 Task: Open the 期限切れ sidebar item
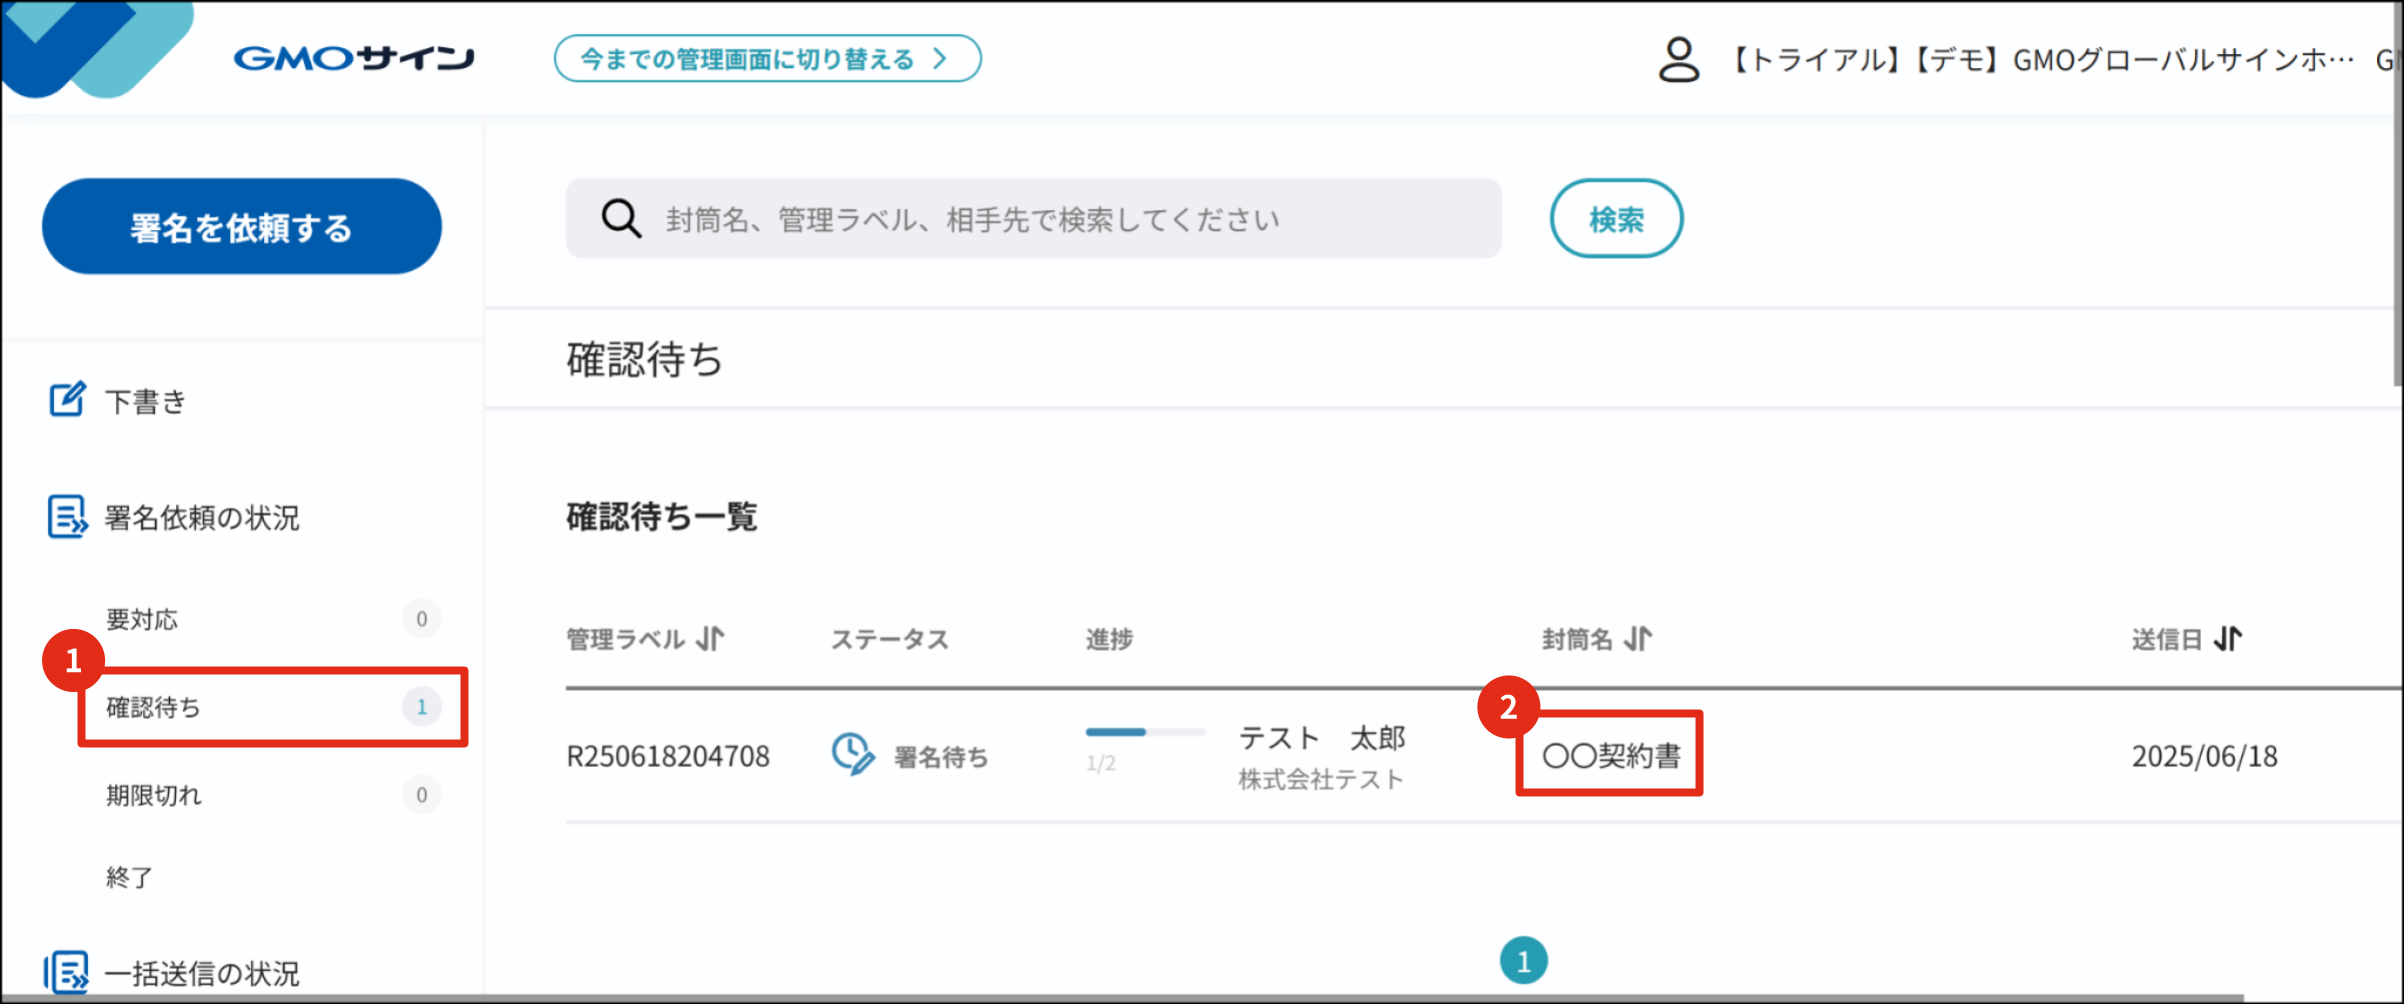[154, 795]
